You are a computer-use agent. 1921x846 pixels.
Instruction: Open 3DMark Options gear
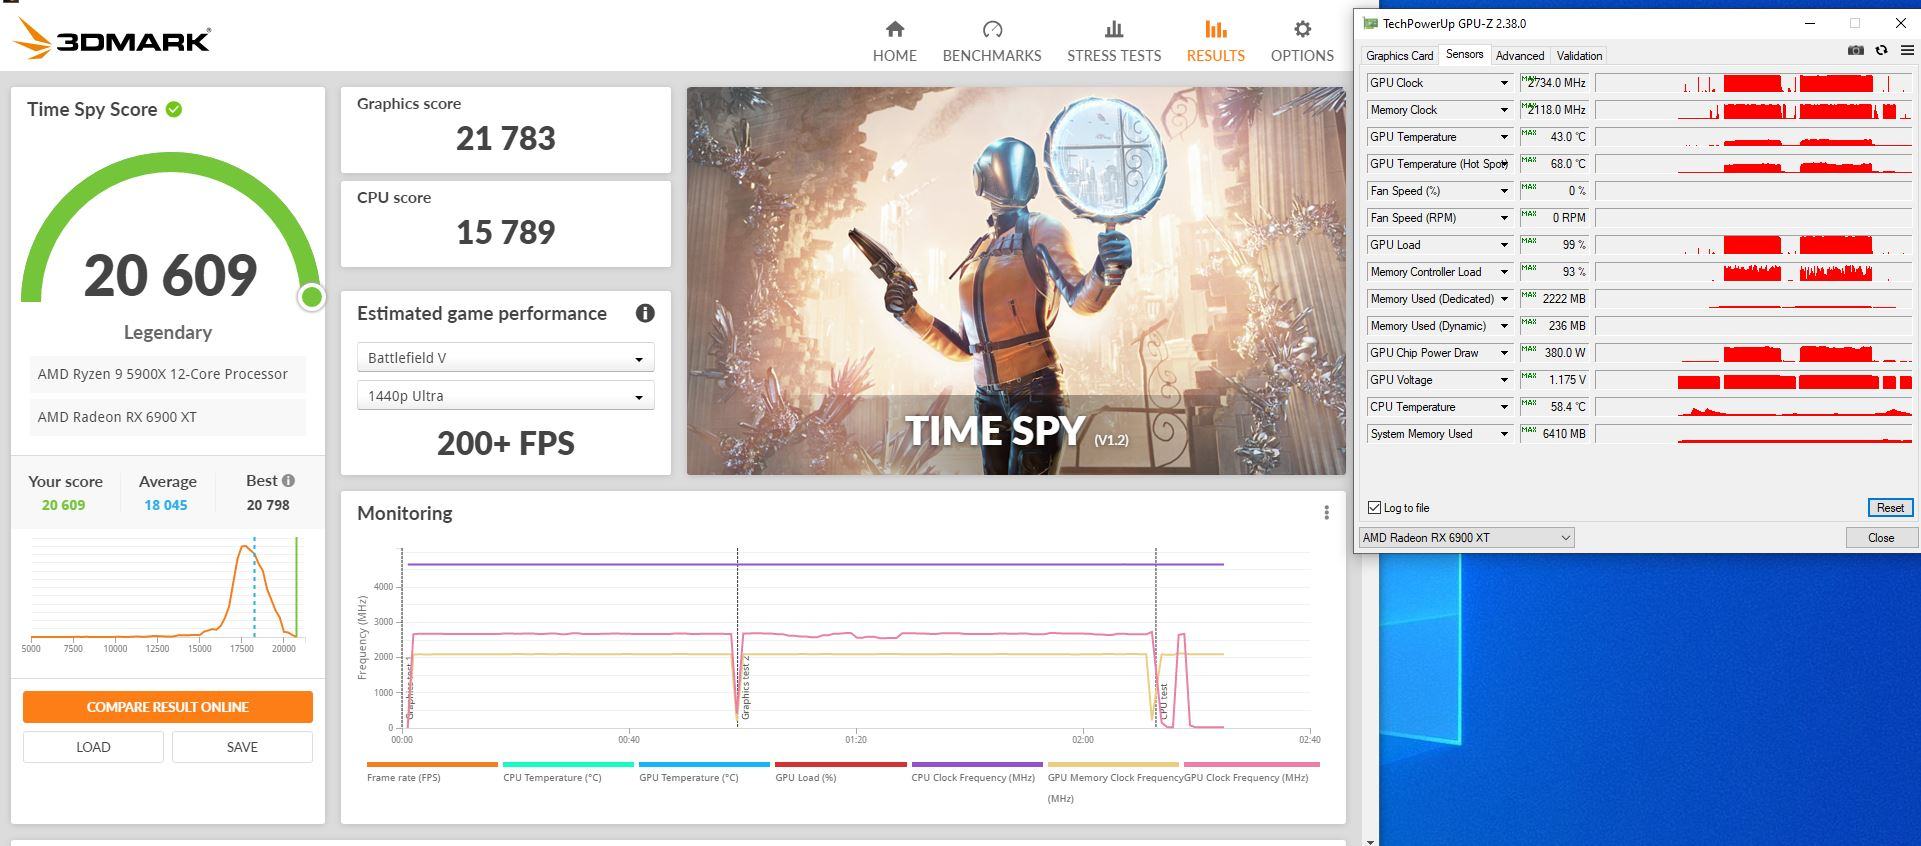coord(1302,41)
